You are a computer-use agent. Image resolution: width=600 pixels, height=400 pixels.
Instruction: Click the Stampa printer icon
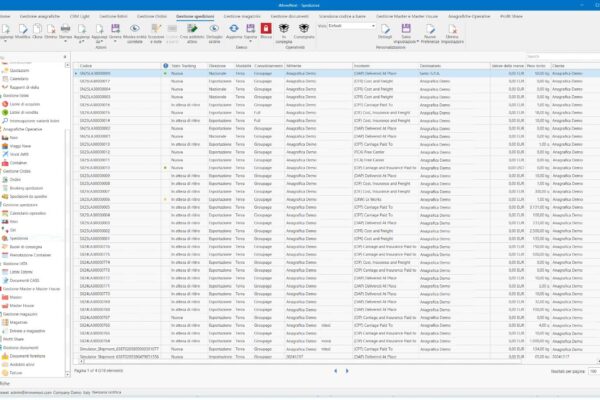coord(65,29)
